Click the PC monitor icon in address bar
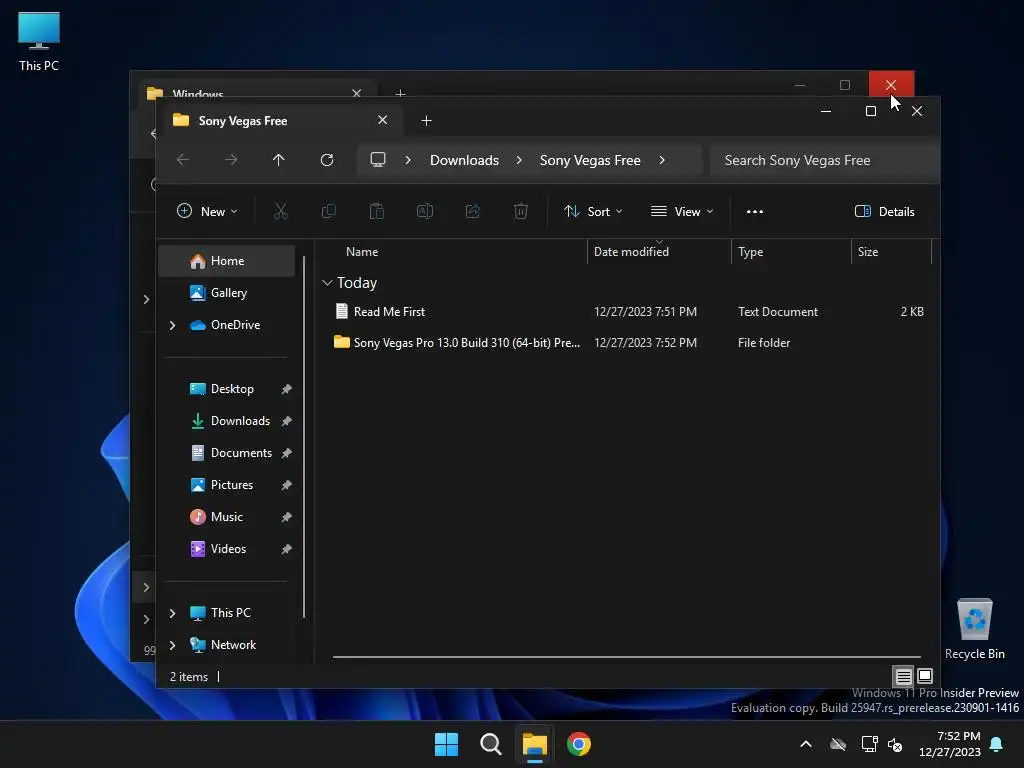 (x=377, y=160)
